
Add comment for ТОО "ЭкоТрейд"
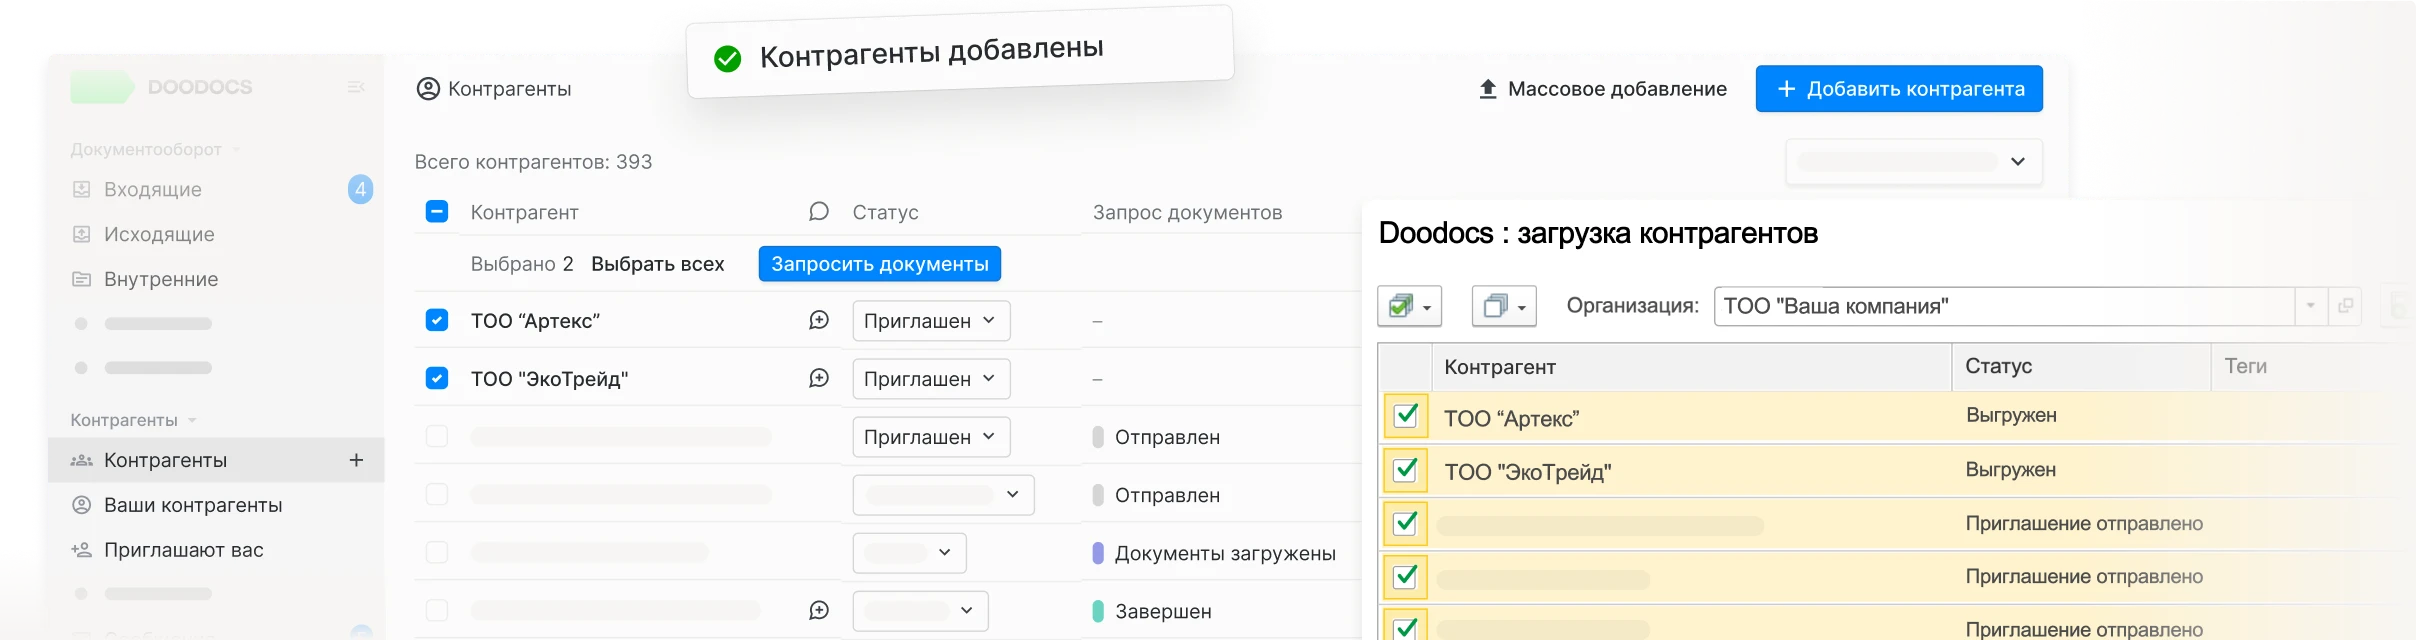point(819,378)
